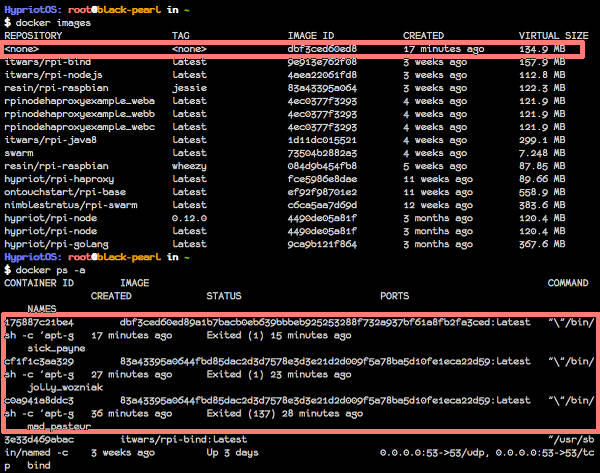Select the 'jessie' tag
This screenshot has width=600, height=473.
click(x=189, y=88)
